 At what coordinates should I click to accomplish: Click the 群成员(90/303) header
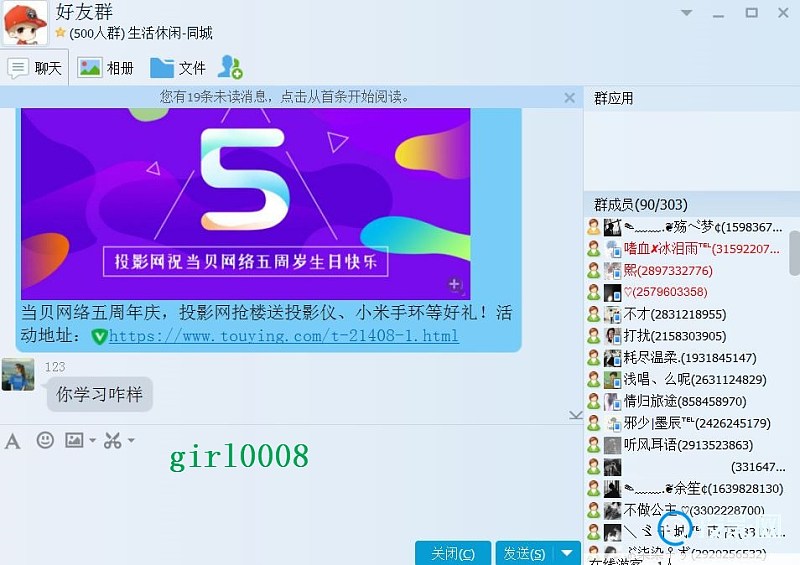641,205
